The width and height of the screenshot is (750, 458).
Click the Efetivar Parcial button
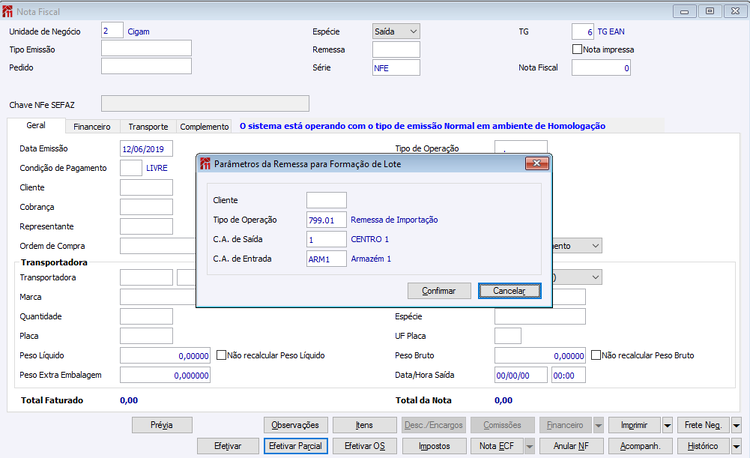point(296,446)
